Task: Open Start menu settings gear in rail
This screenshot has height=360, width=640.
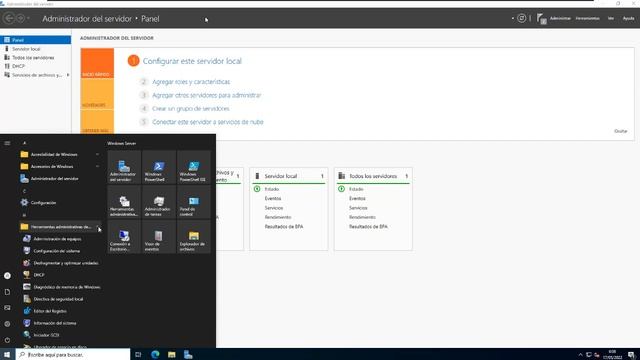Action: tap(7, 324)
